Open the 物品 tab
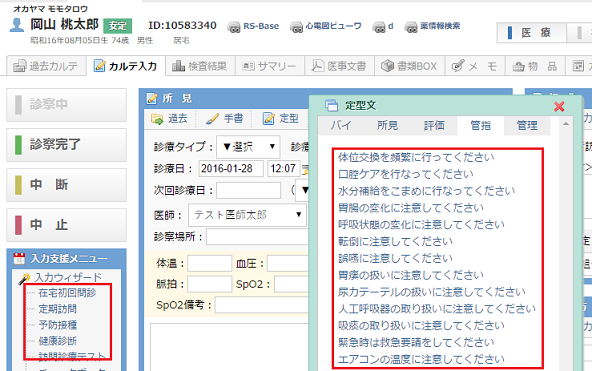The image size is (592, 371). click(535, 66)
